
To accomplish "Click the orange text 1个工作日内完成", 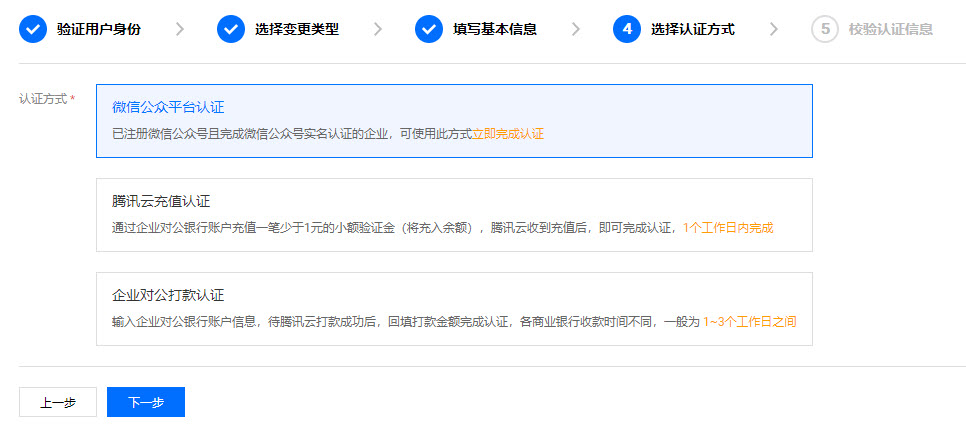I will 728,228.
